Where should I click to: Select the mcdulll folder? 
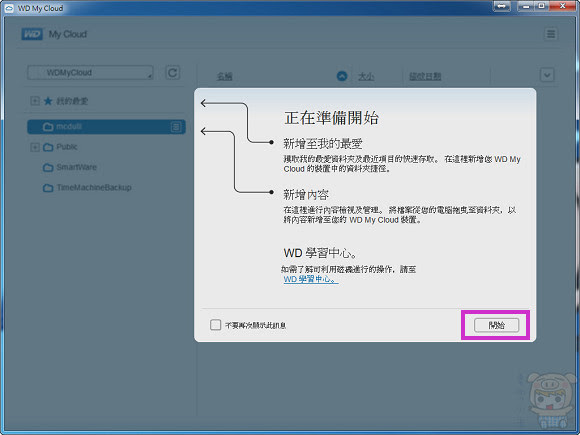tap(106, 127)
